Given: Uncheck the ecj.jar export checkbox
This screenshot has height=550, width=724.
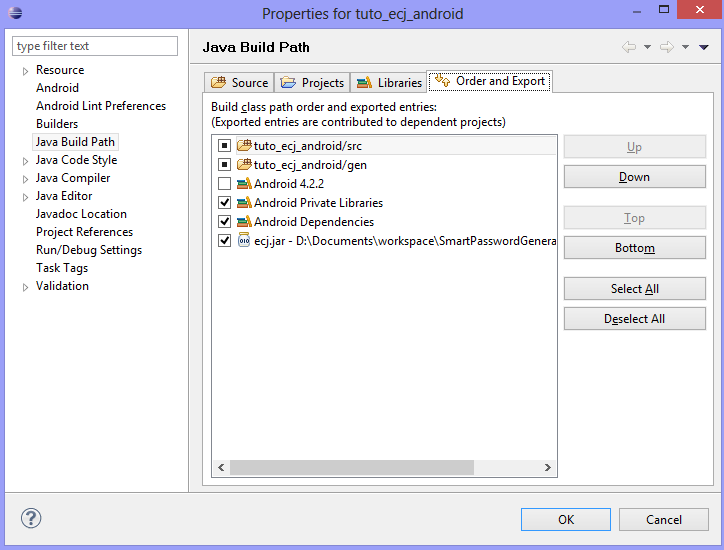Looking at the screenshot, I should point(224,241).
